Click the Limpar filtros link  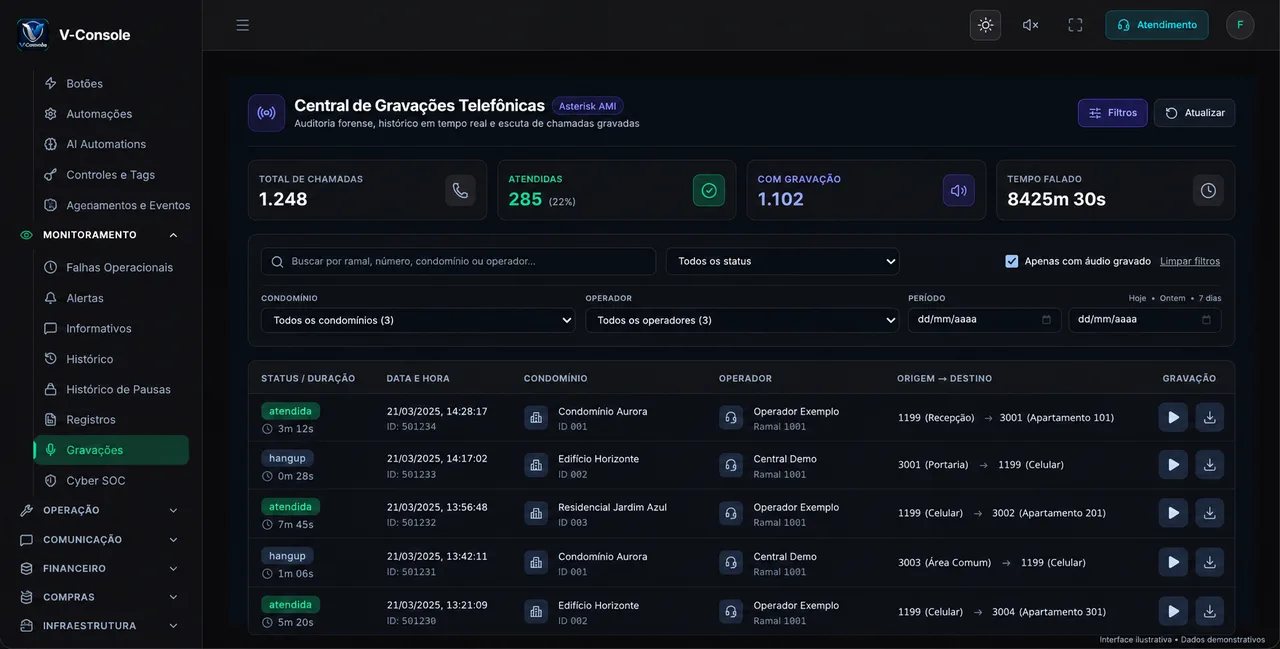[x=1190, y=261]
